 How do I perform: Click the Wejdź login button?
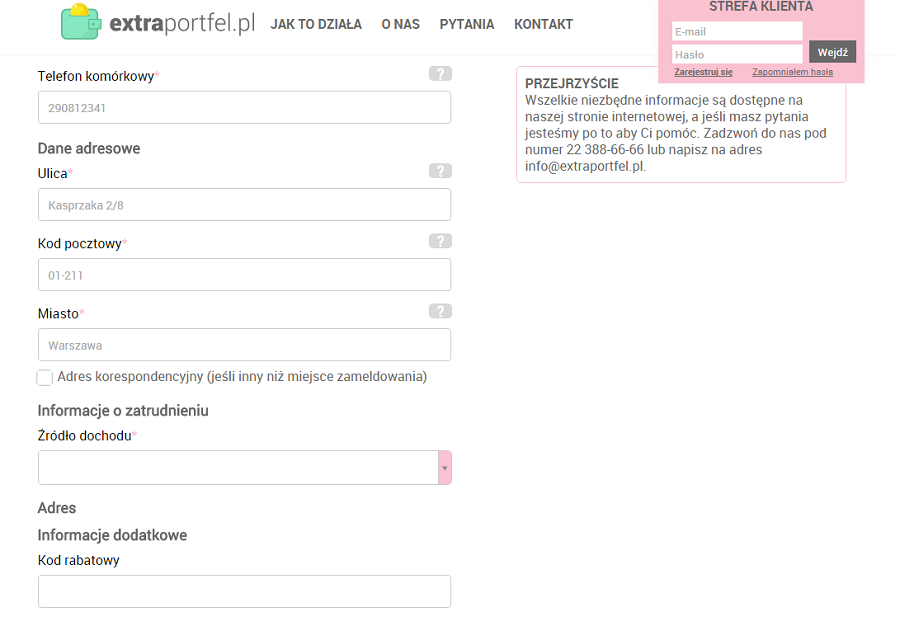832,52
